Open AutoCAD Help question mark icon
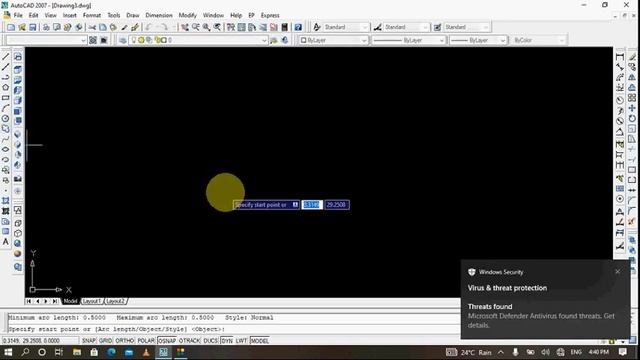640x360 pixels. click(298, 27)
